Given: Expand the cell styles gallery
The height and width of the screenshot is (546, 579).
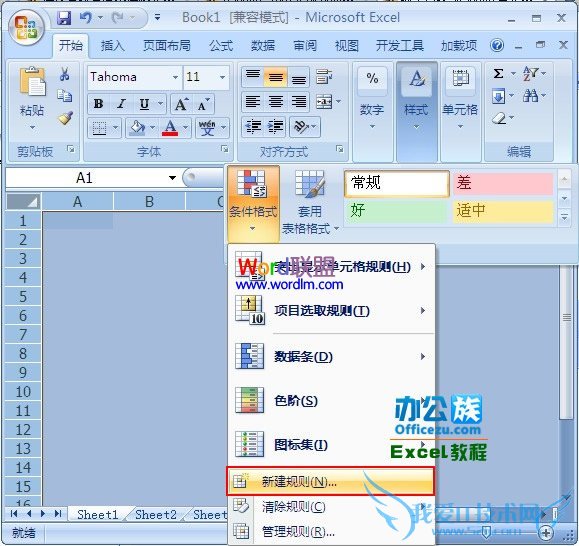Looking at the screenshot, I should (x=564, y=217).
